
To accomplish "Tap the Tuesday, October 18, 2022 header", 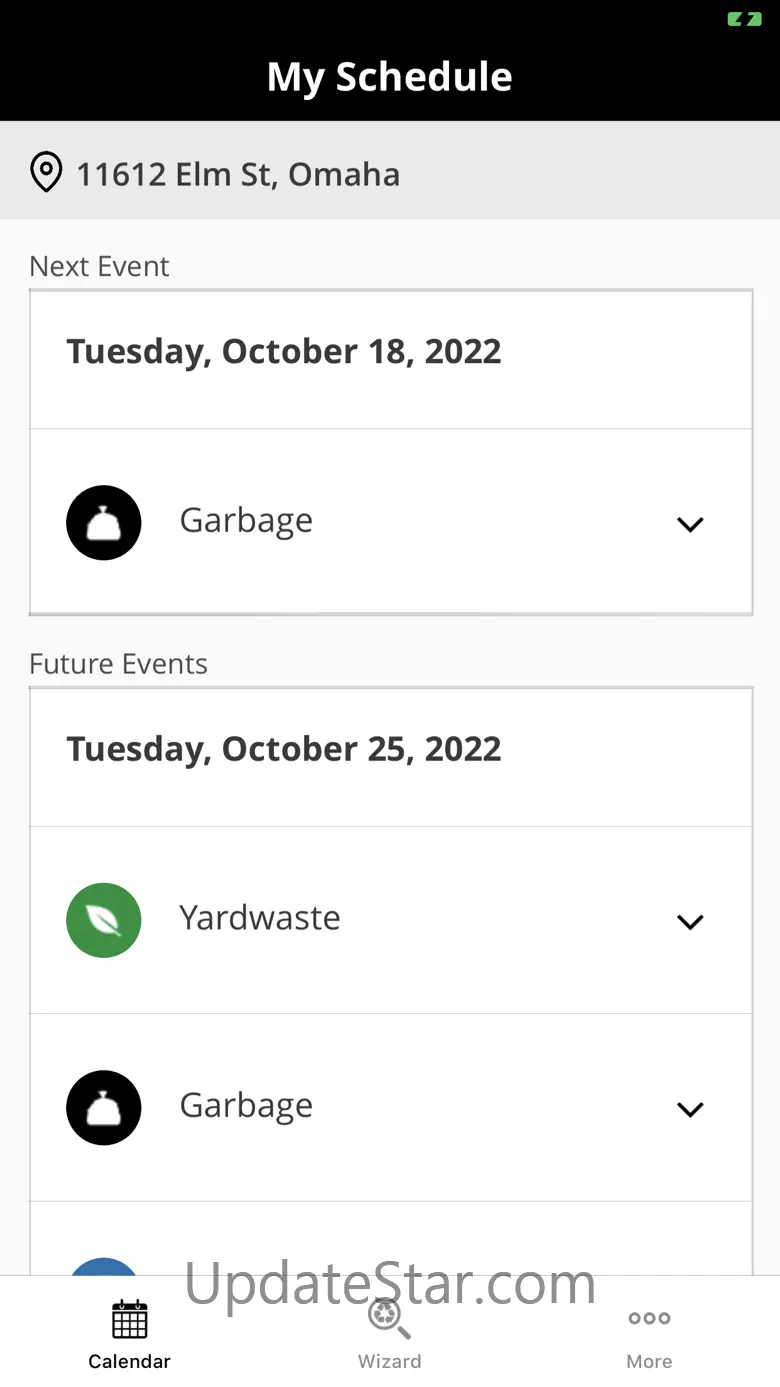I will (284, 352).
